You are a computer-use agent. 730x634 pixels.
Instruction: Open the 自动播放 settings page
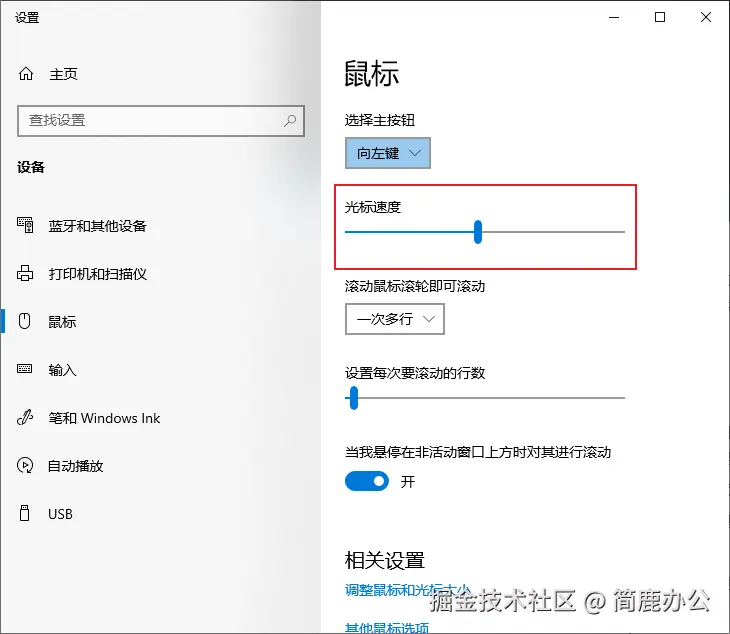pos(75,466)
